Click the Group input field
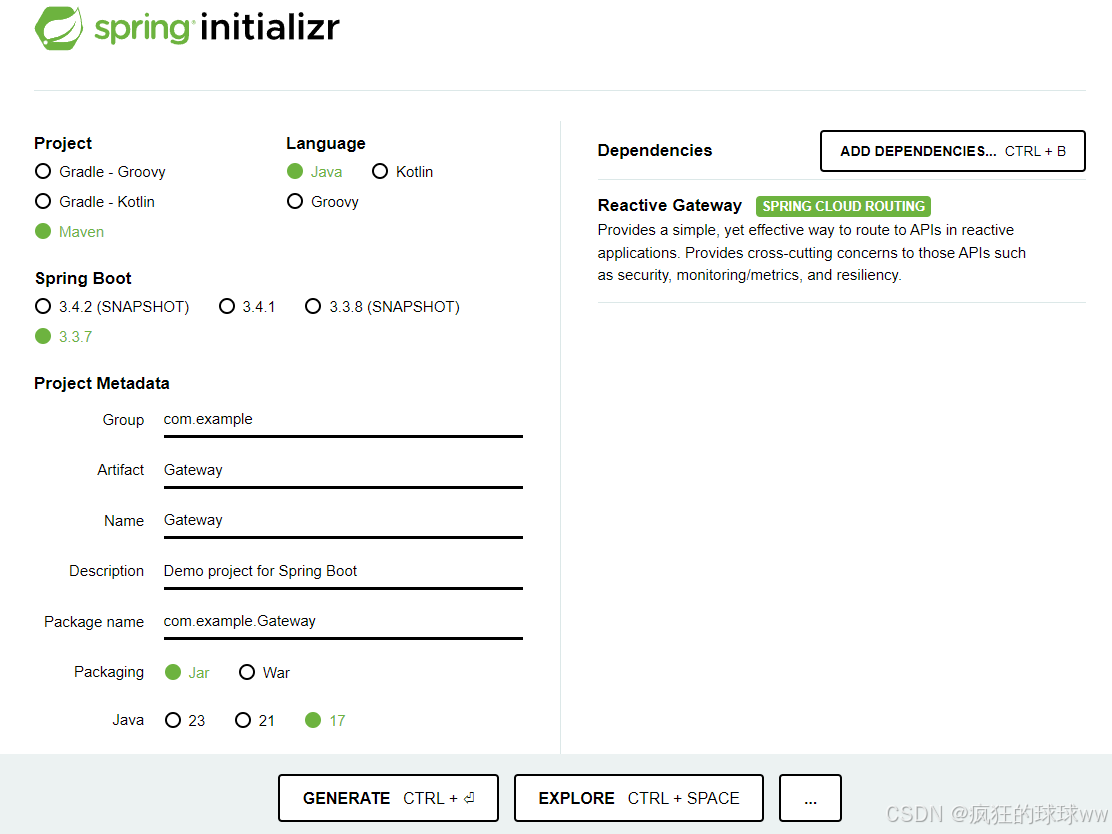 (x=343, y=420)
